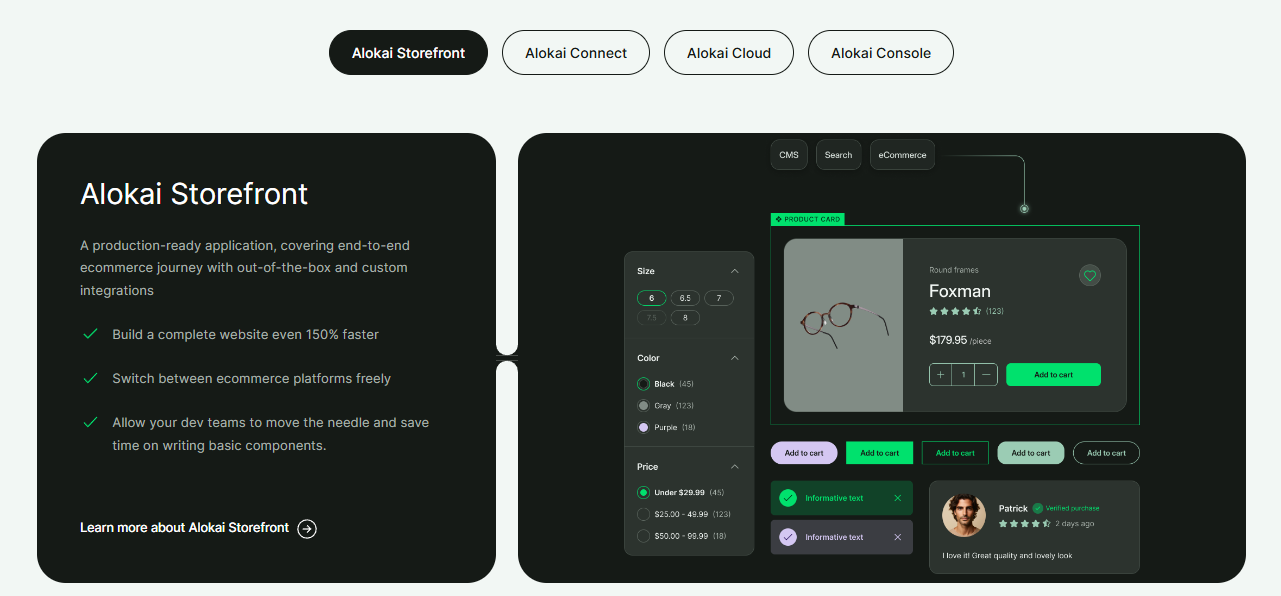Collapse the Price filter section
The image size is (1281, 596).
735,467
